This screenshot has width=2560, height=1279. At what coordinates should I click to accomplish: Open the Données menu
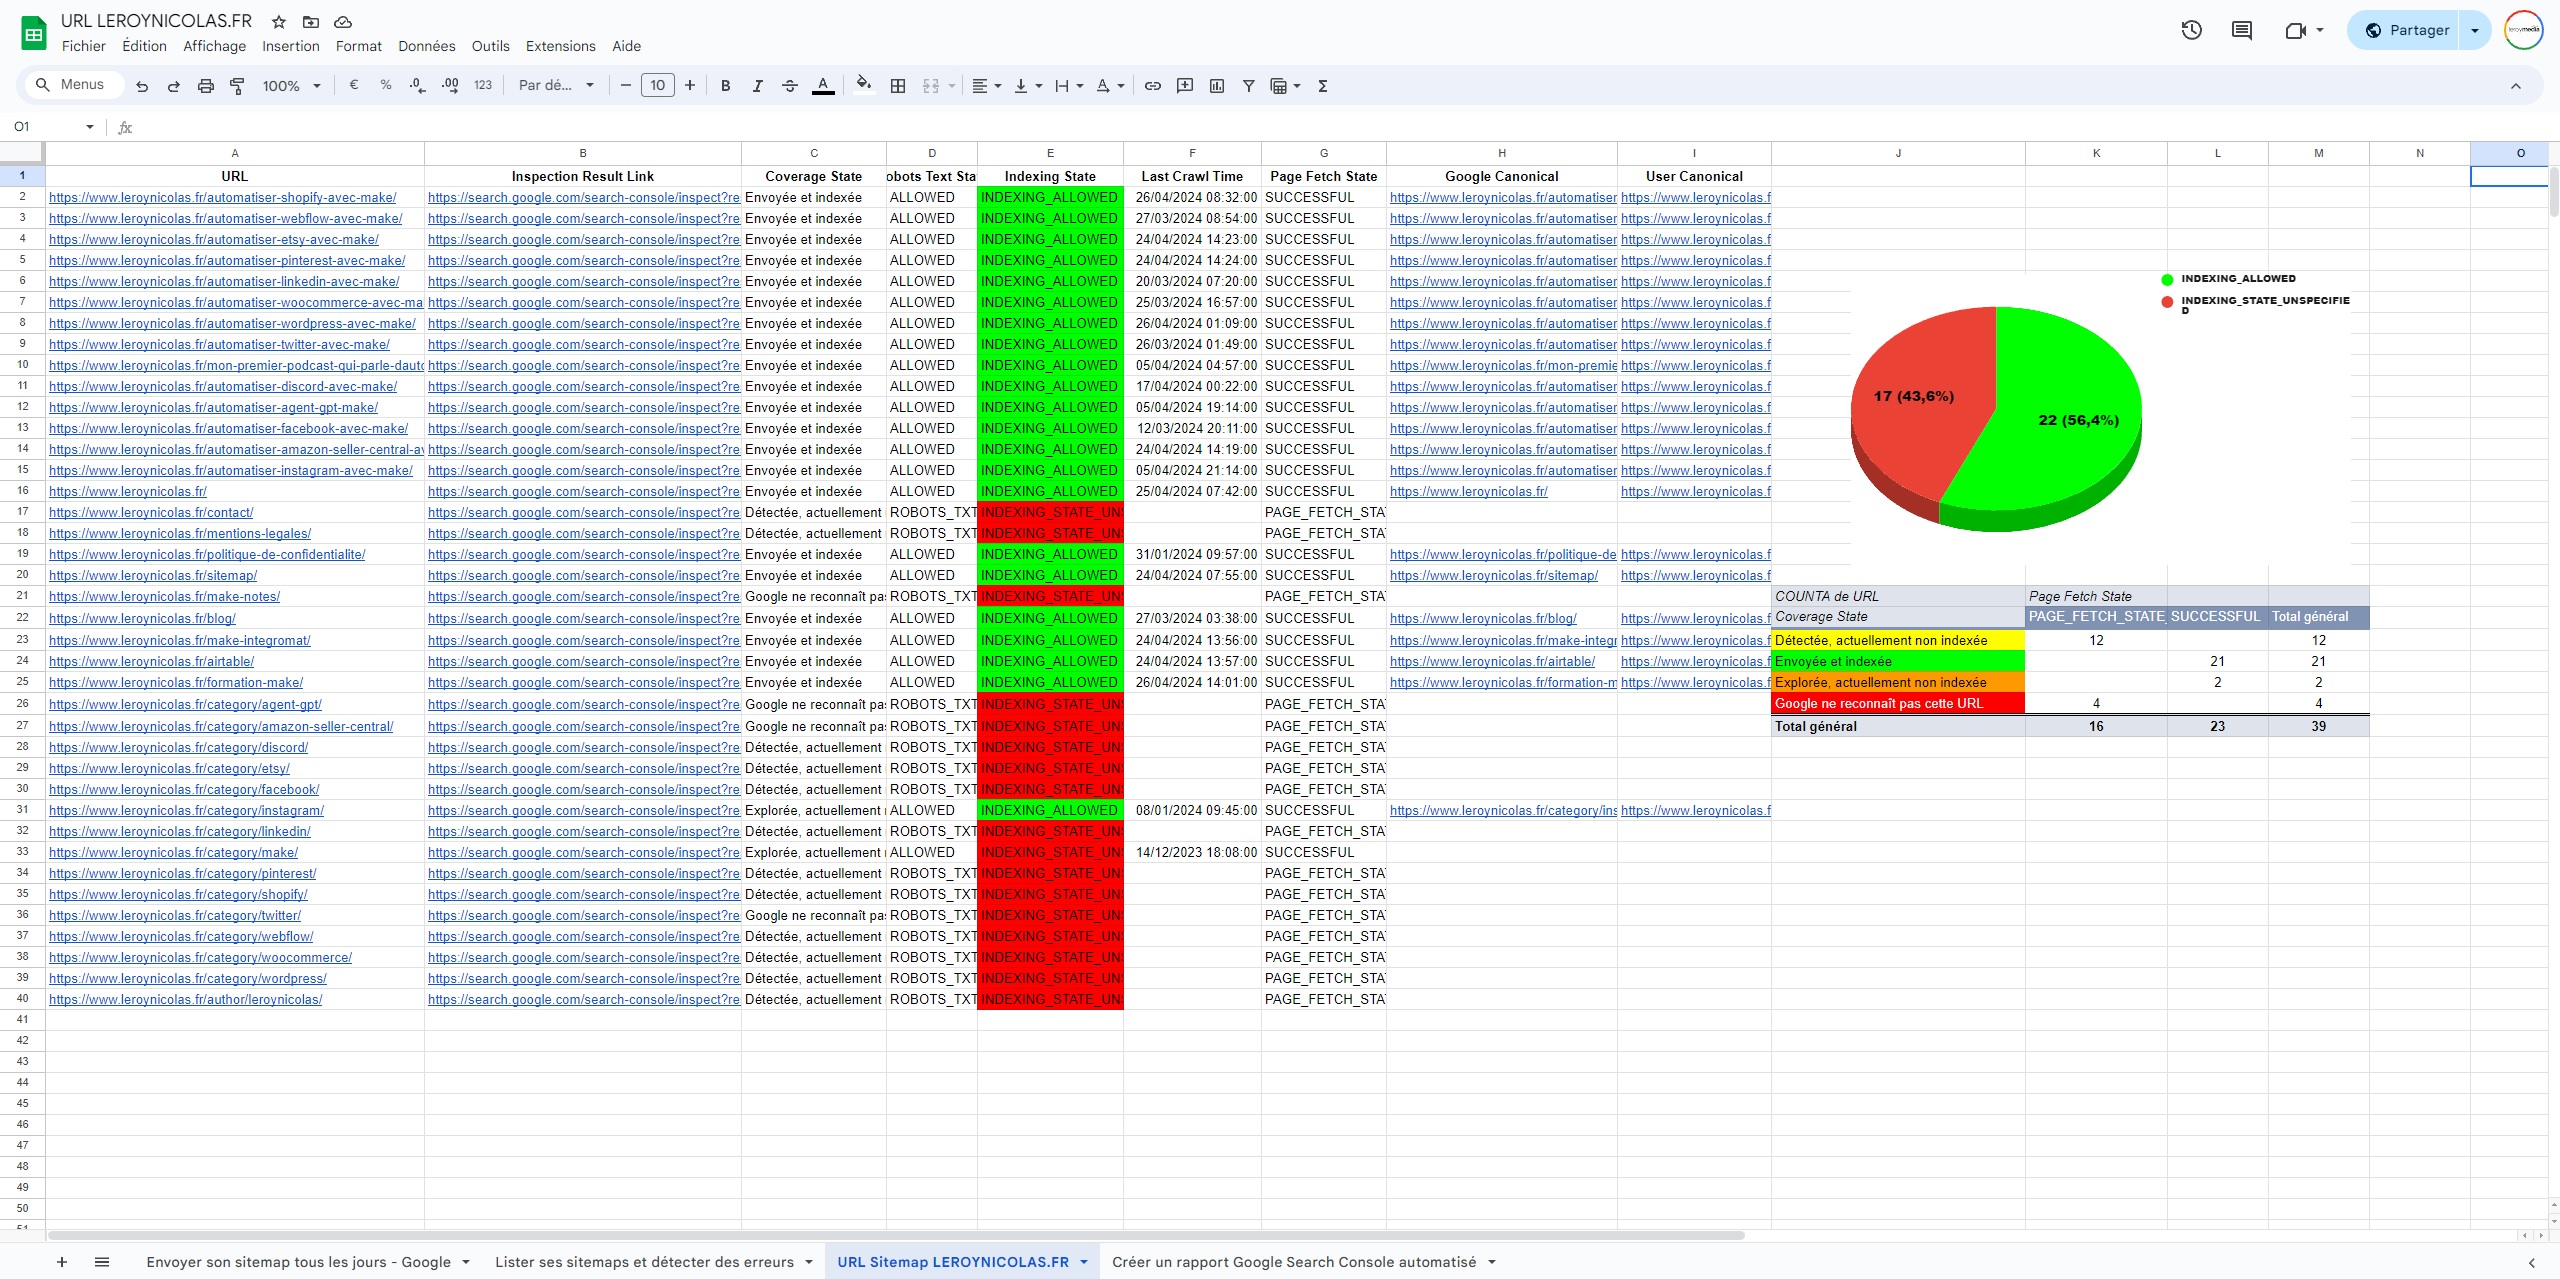coord(426,46)
